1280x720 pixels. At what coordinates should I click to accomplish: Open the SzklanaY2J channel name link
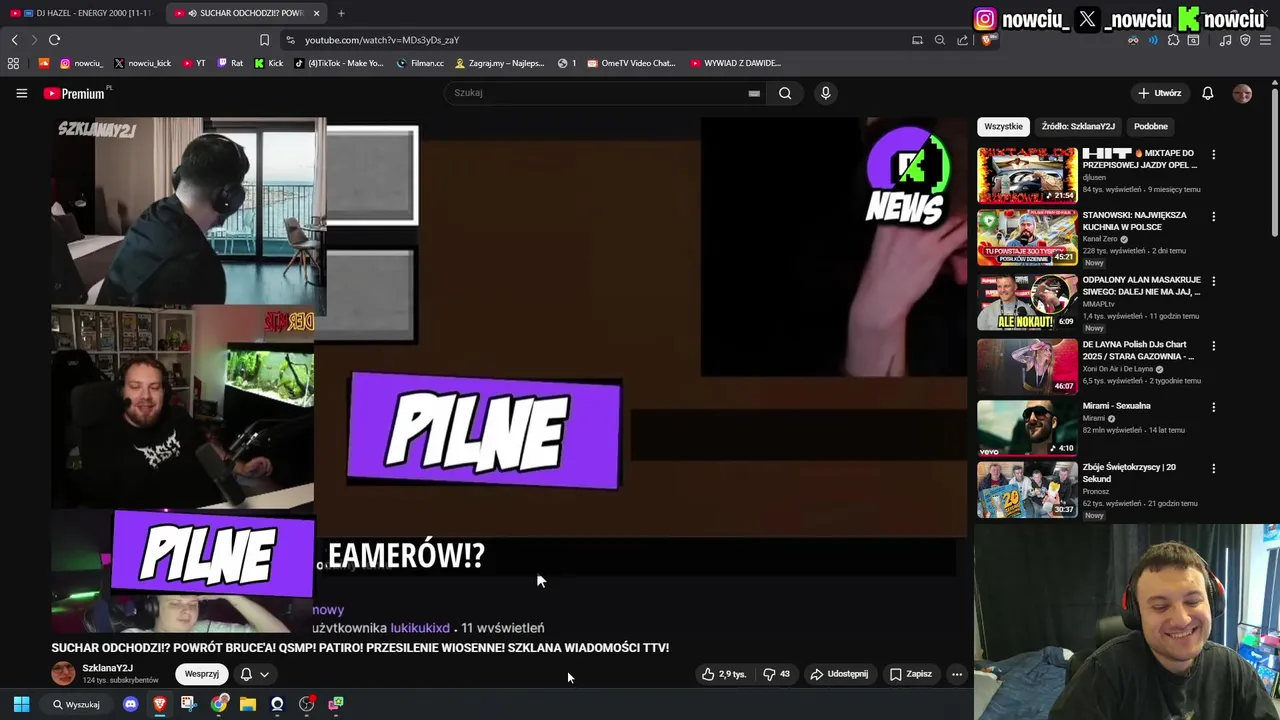point(108,668)
